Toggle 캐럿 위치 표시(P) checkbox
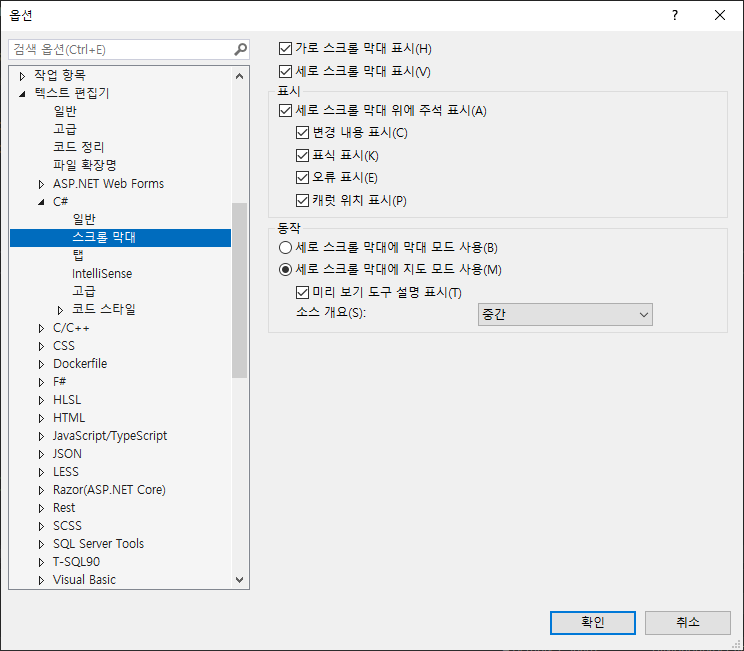 (x=302, y=200)
